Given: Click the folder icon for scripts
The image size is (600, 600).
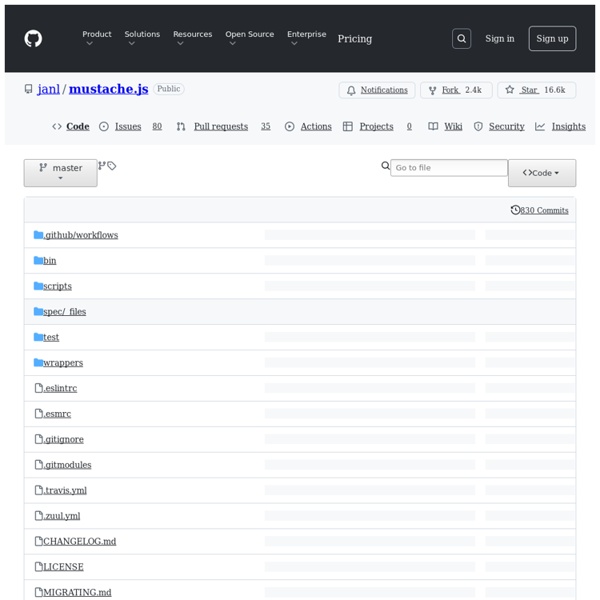Looking at the screenshot, I should (38, 286).
